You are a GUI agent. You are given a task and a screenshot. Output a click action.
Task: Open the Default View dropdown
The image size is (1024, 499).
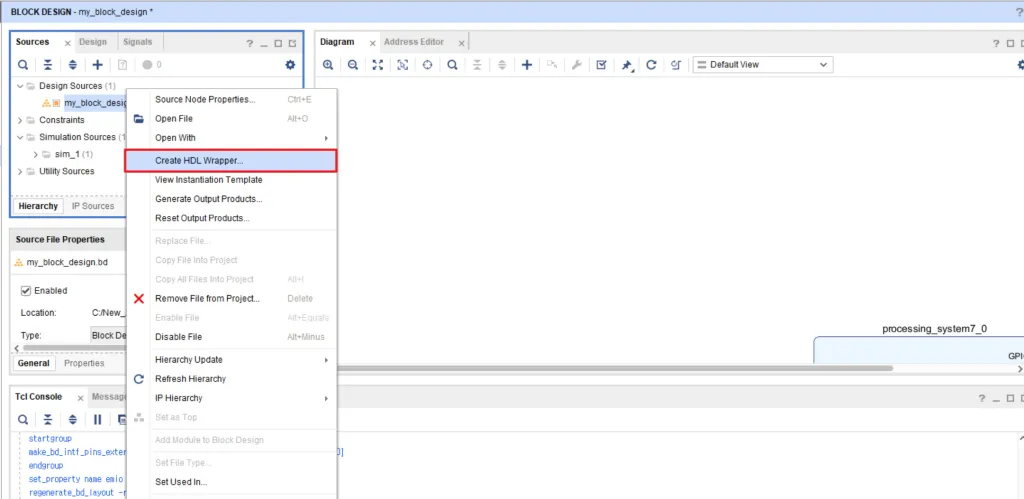click(763, 65)
